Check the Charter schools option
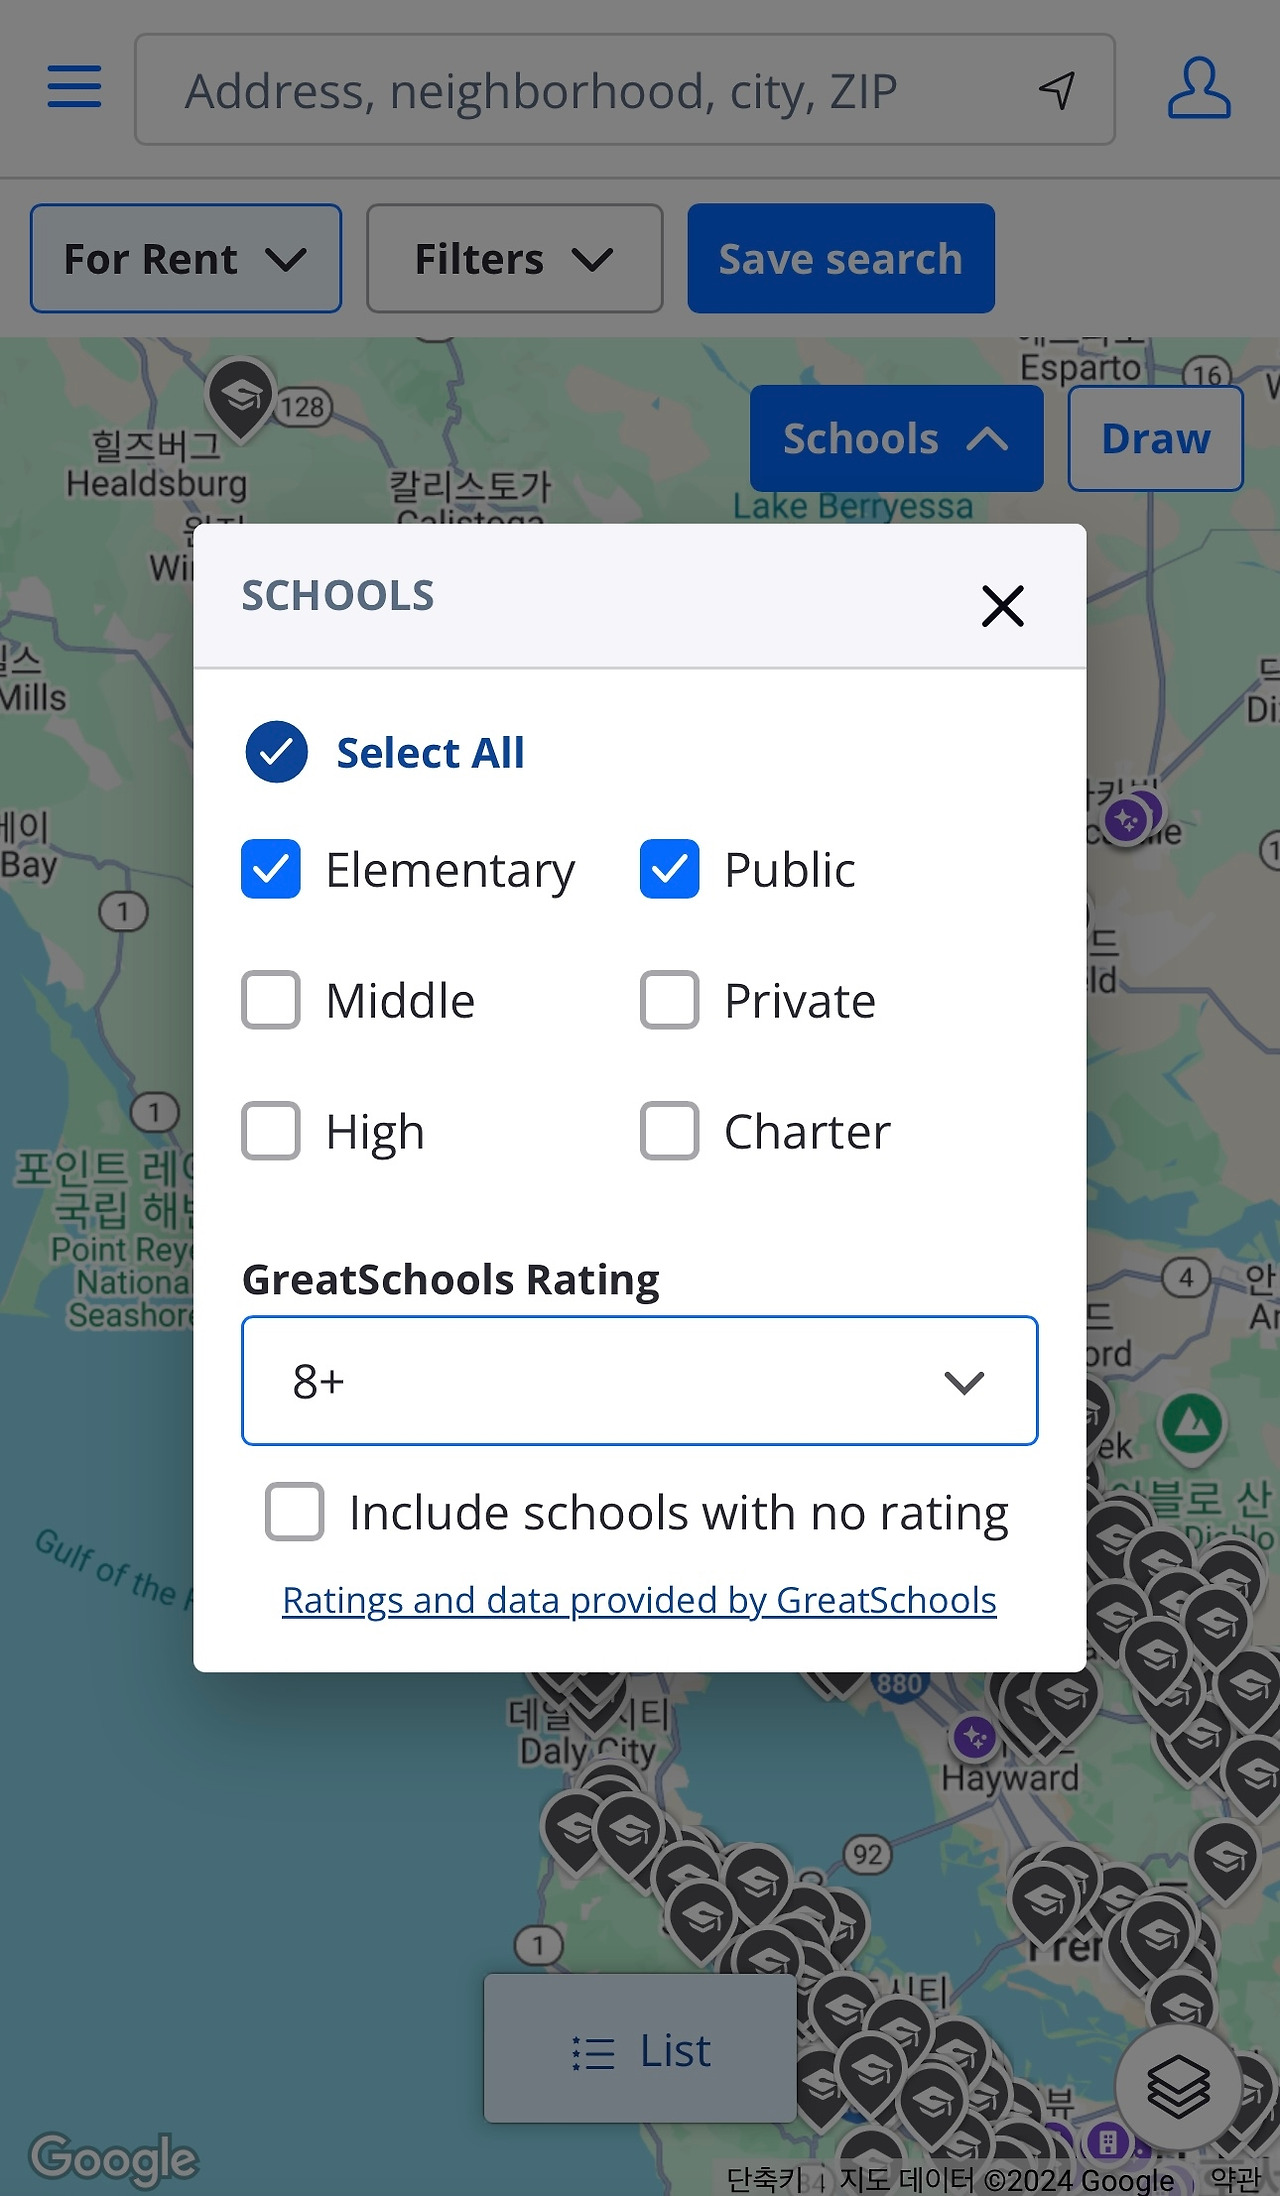 [x=670, y=1131]
